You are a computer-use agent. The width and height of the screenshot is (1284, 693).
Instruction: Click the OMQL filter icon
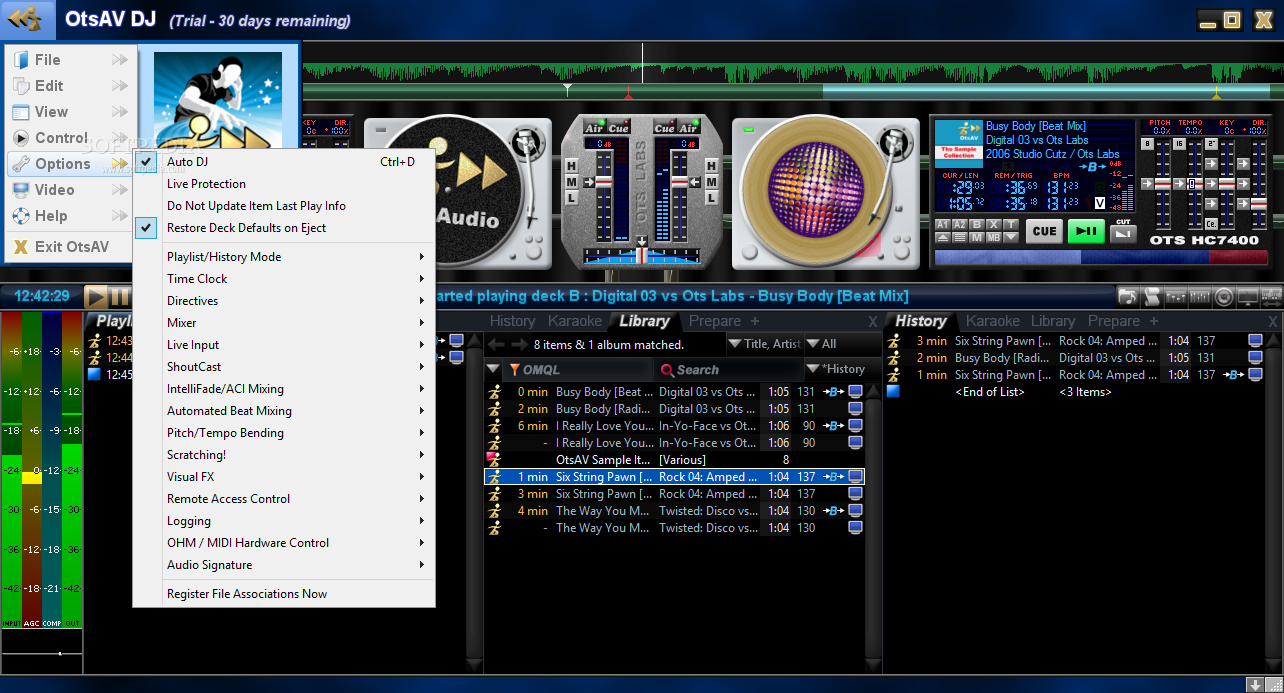pyautogui.click(x=515, y=370)
